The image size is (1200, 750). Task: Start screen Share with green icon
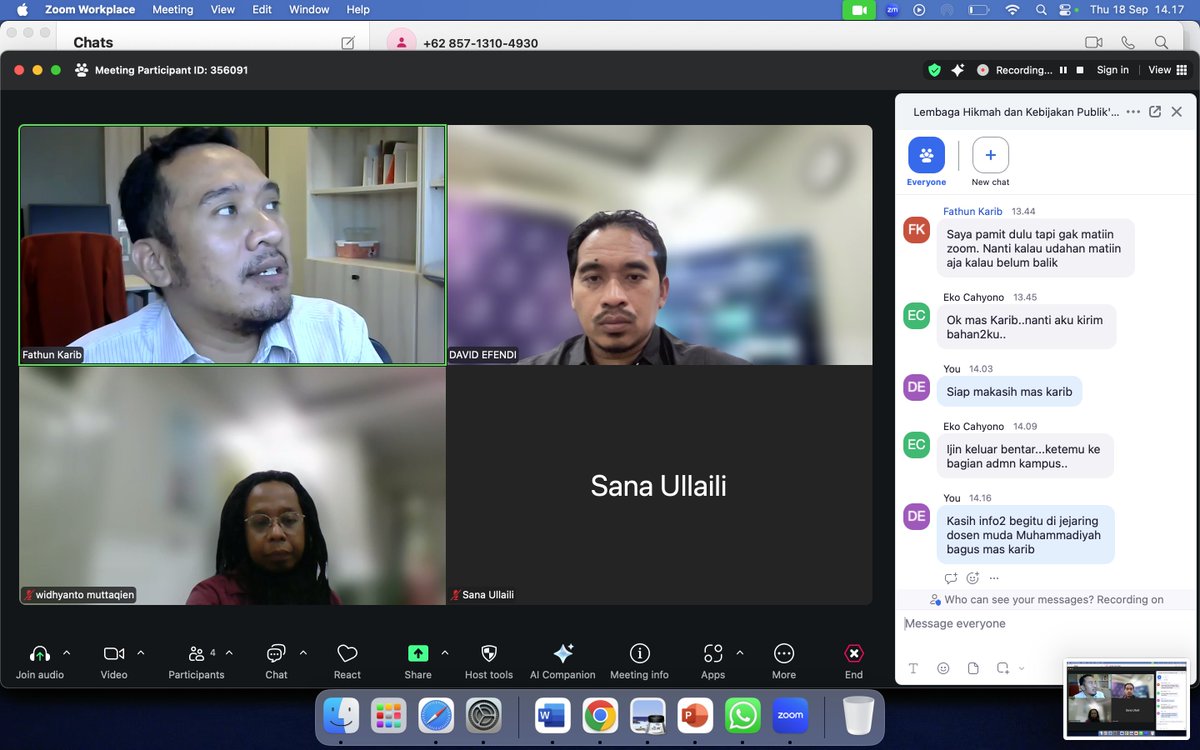[x=418, y=653]
